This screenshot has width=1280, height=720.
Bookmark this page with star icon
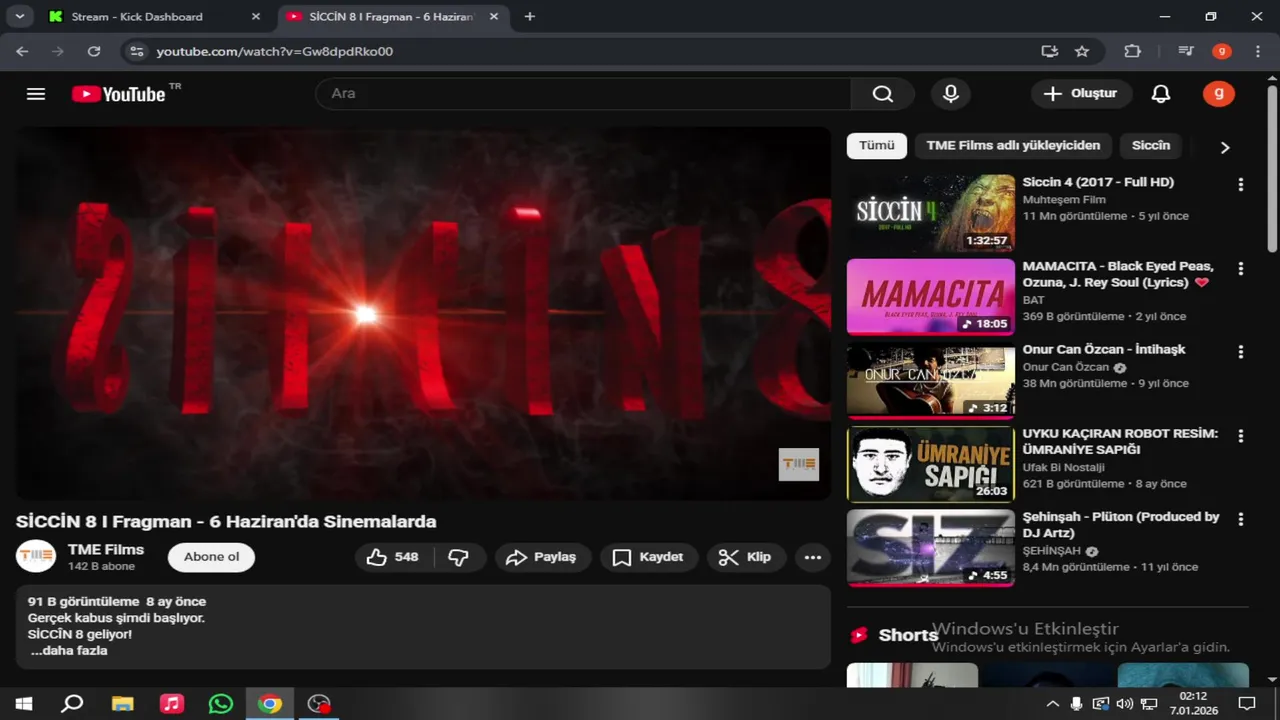tap(1082, 51)
